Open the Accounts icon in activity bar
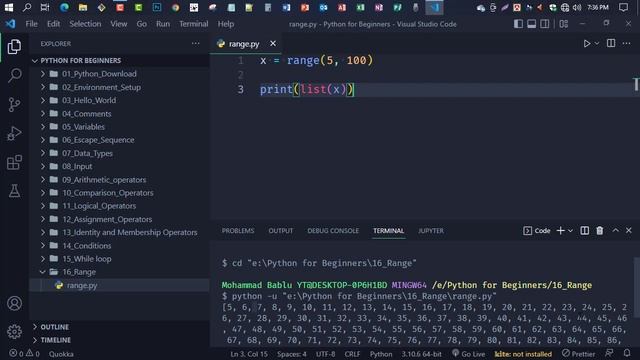Image resolution: width=640 pixels, height=360 pixels. point(14,303)
